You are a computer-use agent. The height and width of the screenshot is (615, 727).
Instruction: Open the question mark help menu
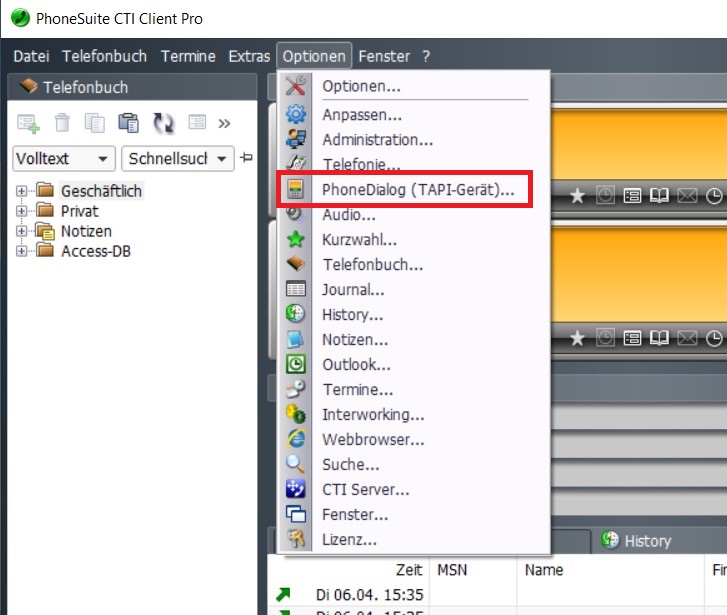click(x=426, y=56)
